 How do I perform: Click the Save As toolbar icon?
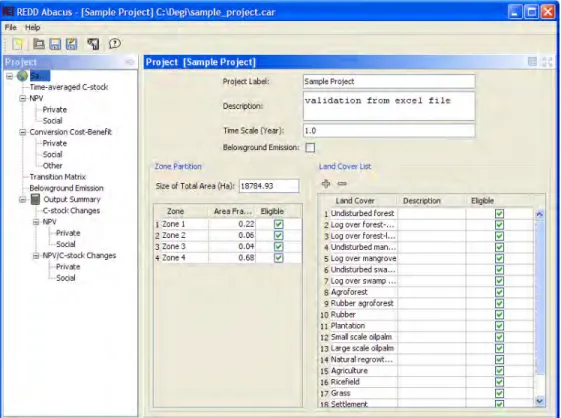(x=72, y=44)
